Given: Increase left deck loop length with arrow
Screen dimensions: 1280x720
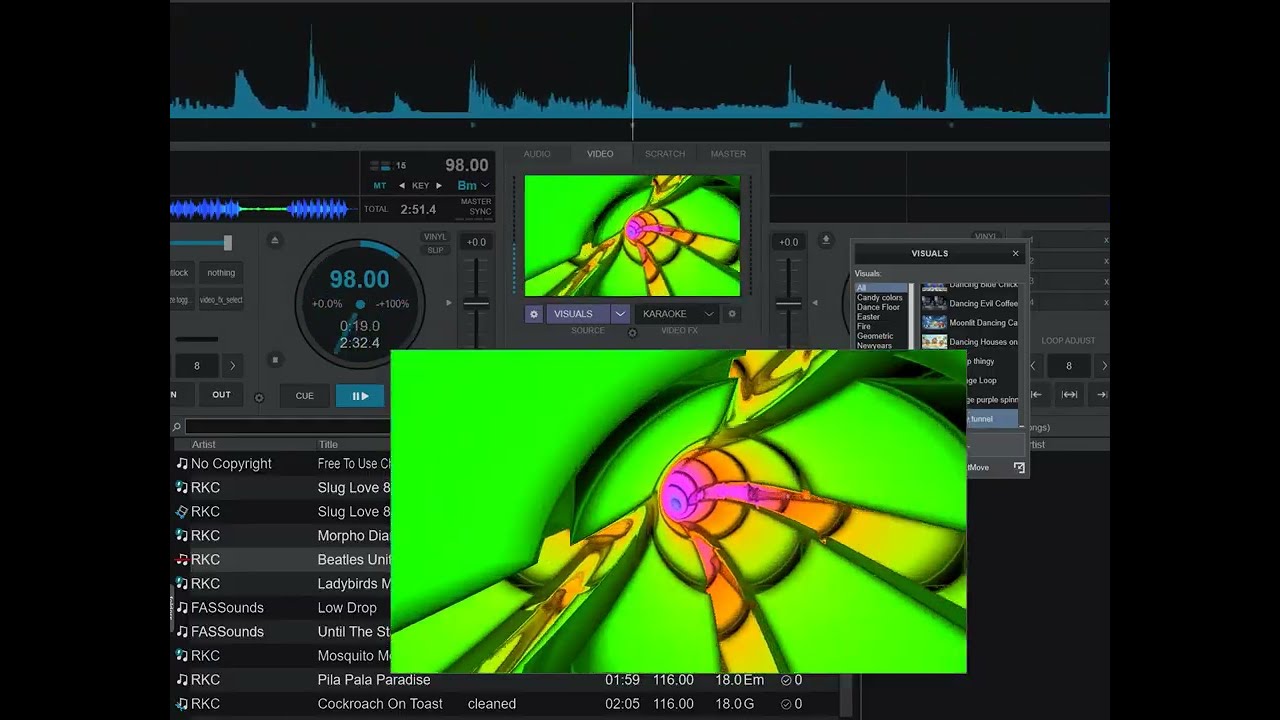Looking at the screenshot, I should [233, 366].
